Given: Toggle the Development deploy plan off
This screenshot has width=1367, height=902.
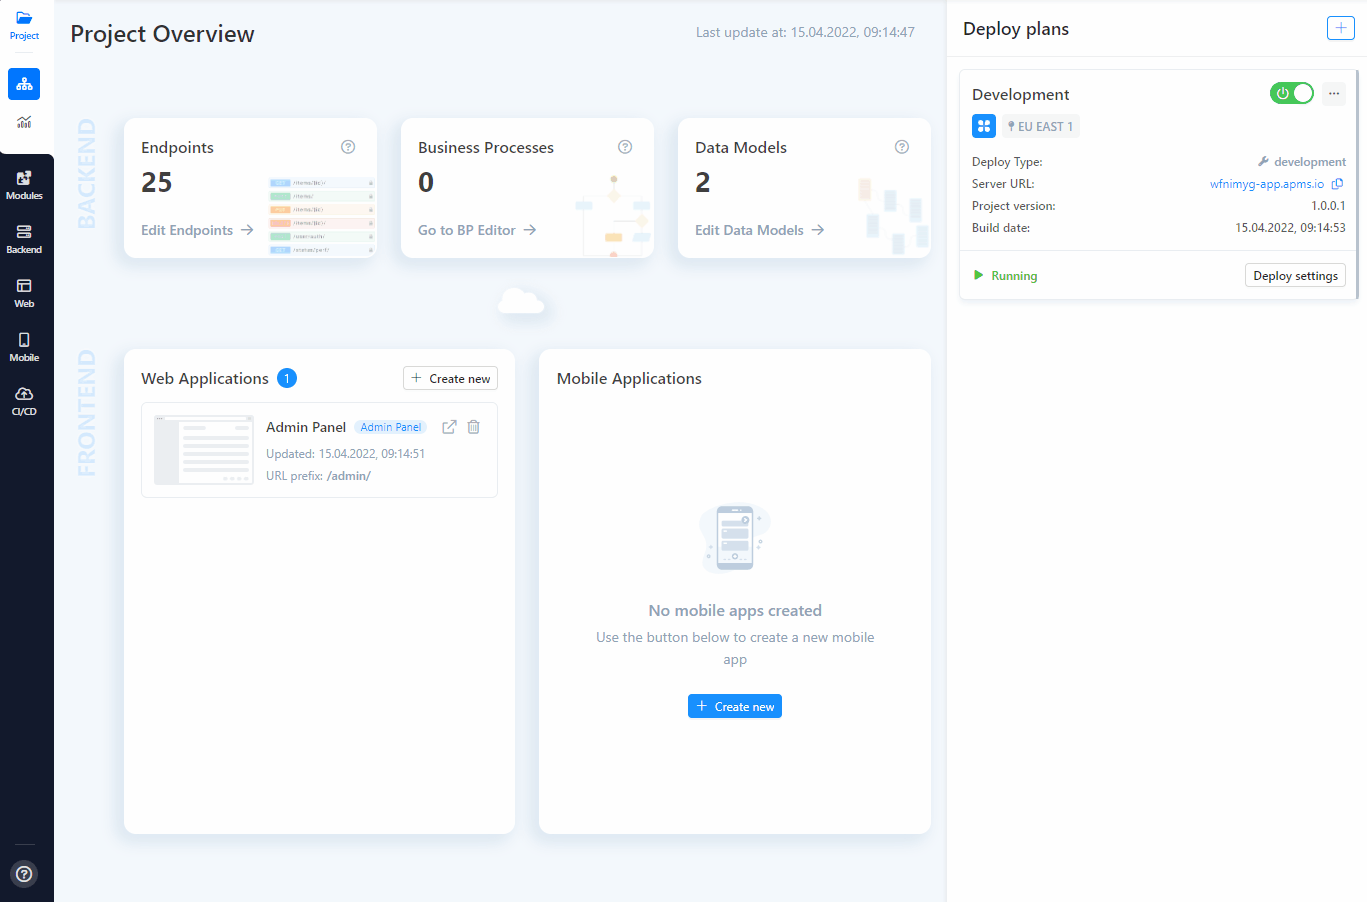Looking at the screenshot, I should click(x=1292, y=93).
